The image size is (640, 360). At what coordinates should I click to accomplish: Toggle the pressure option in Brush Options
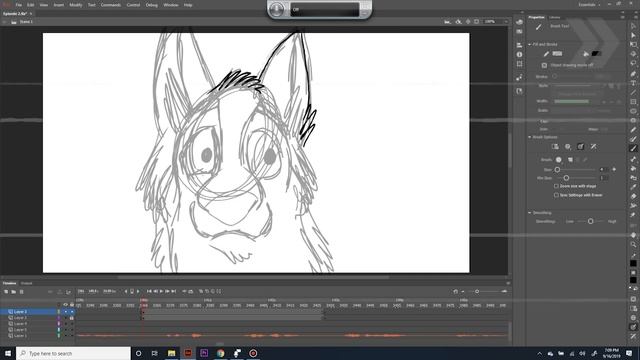point(580,147)
